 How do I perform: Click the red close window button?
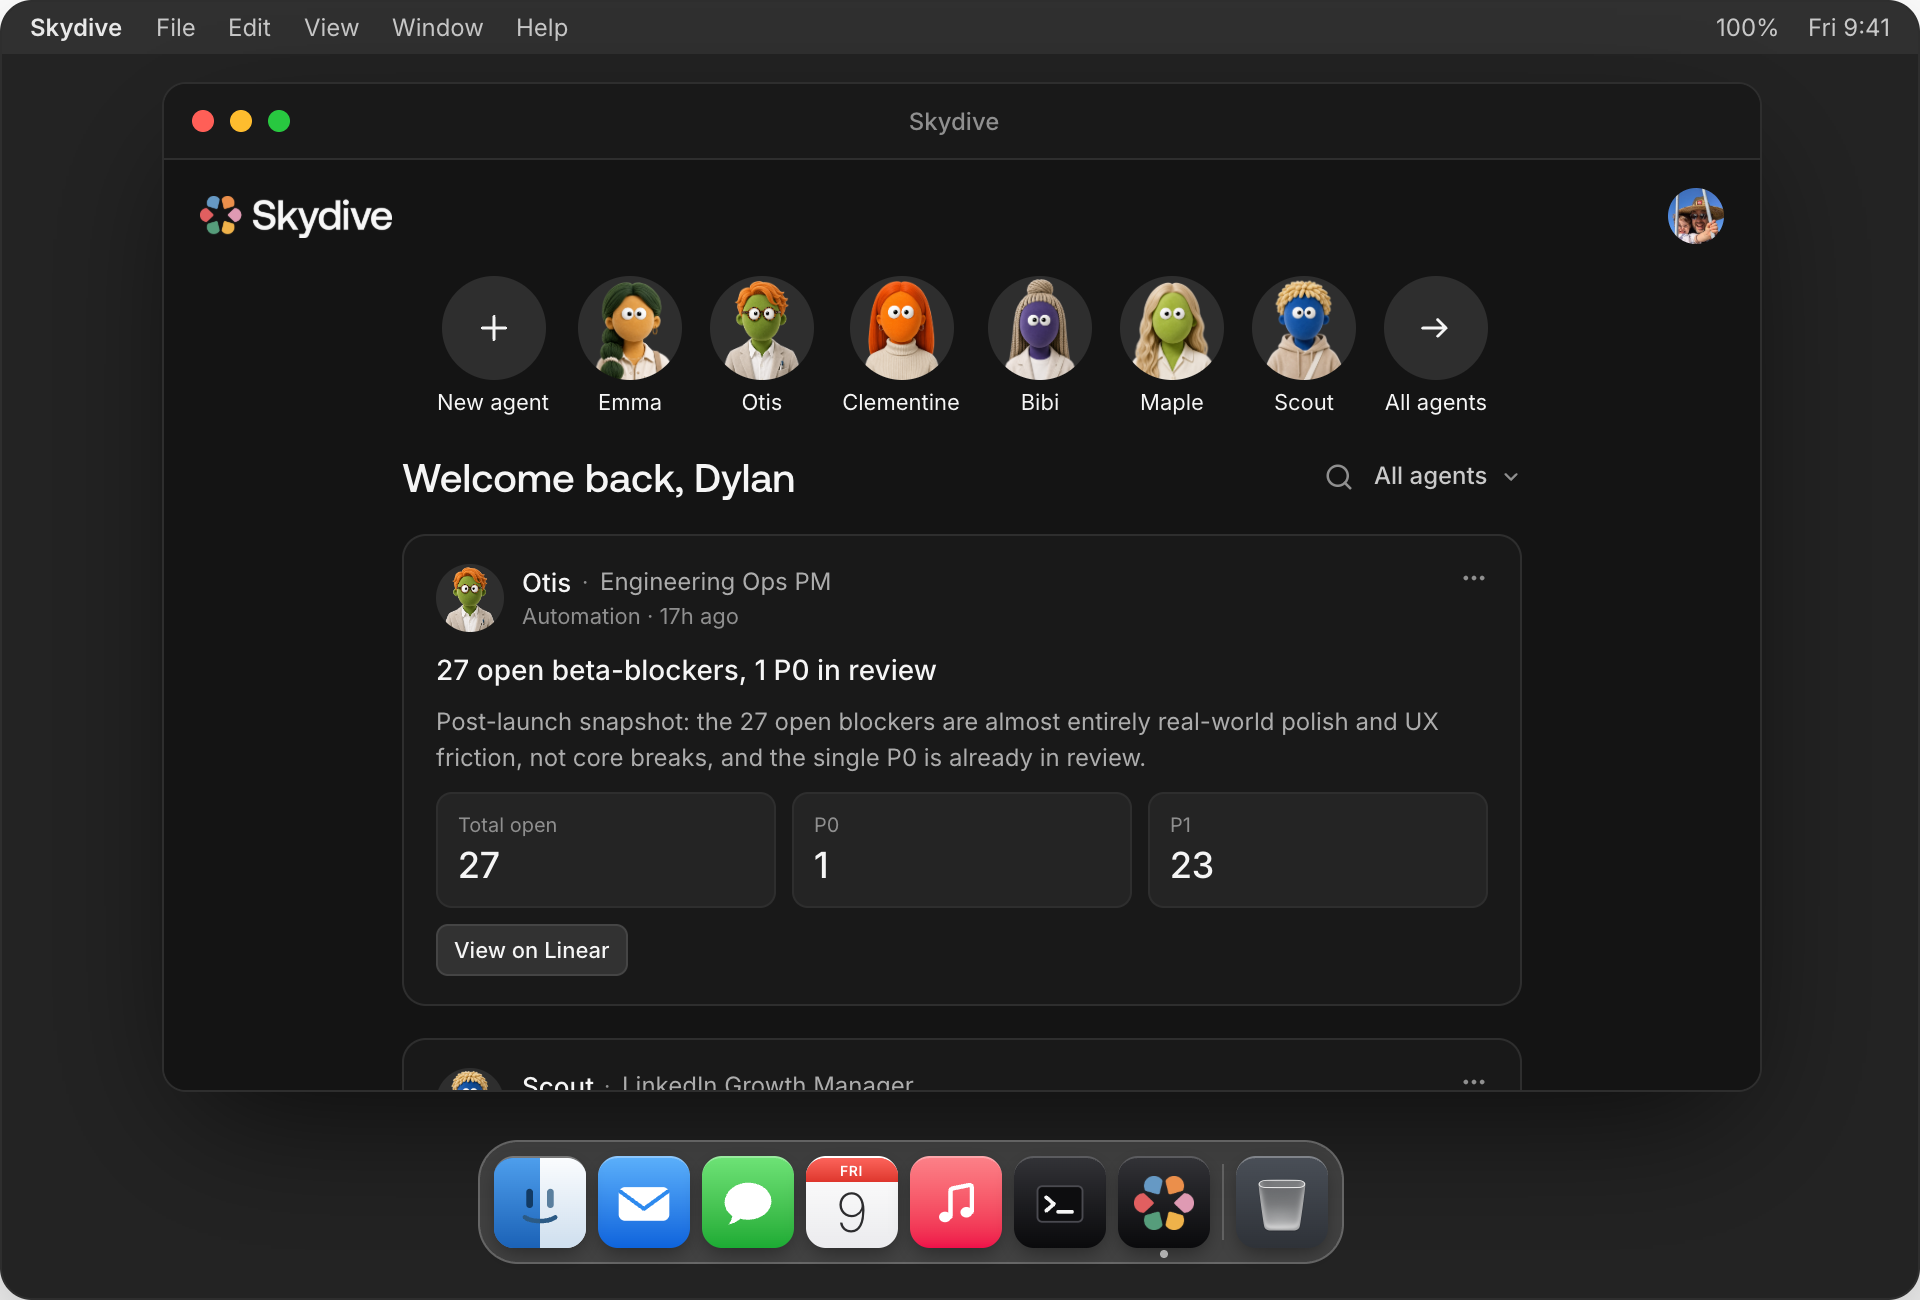click(x=203, y=121)
